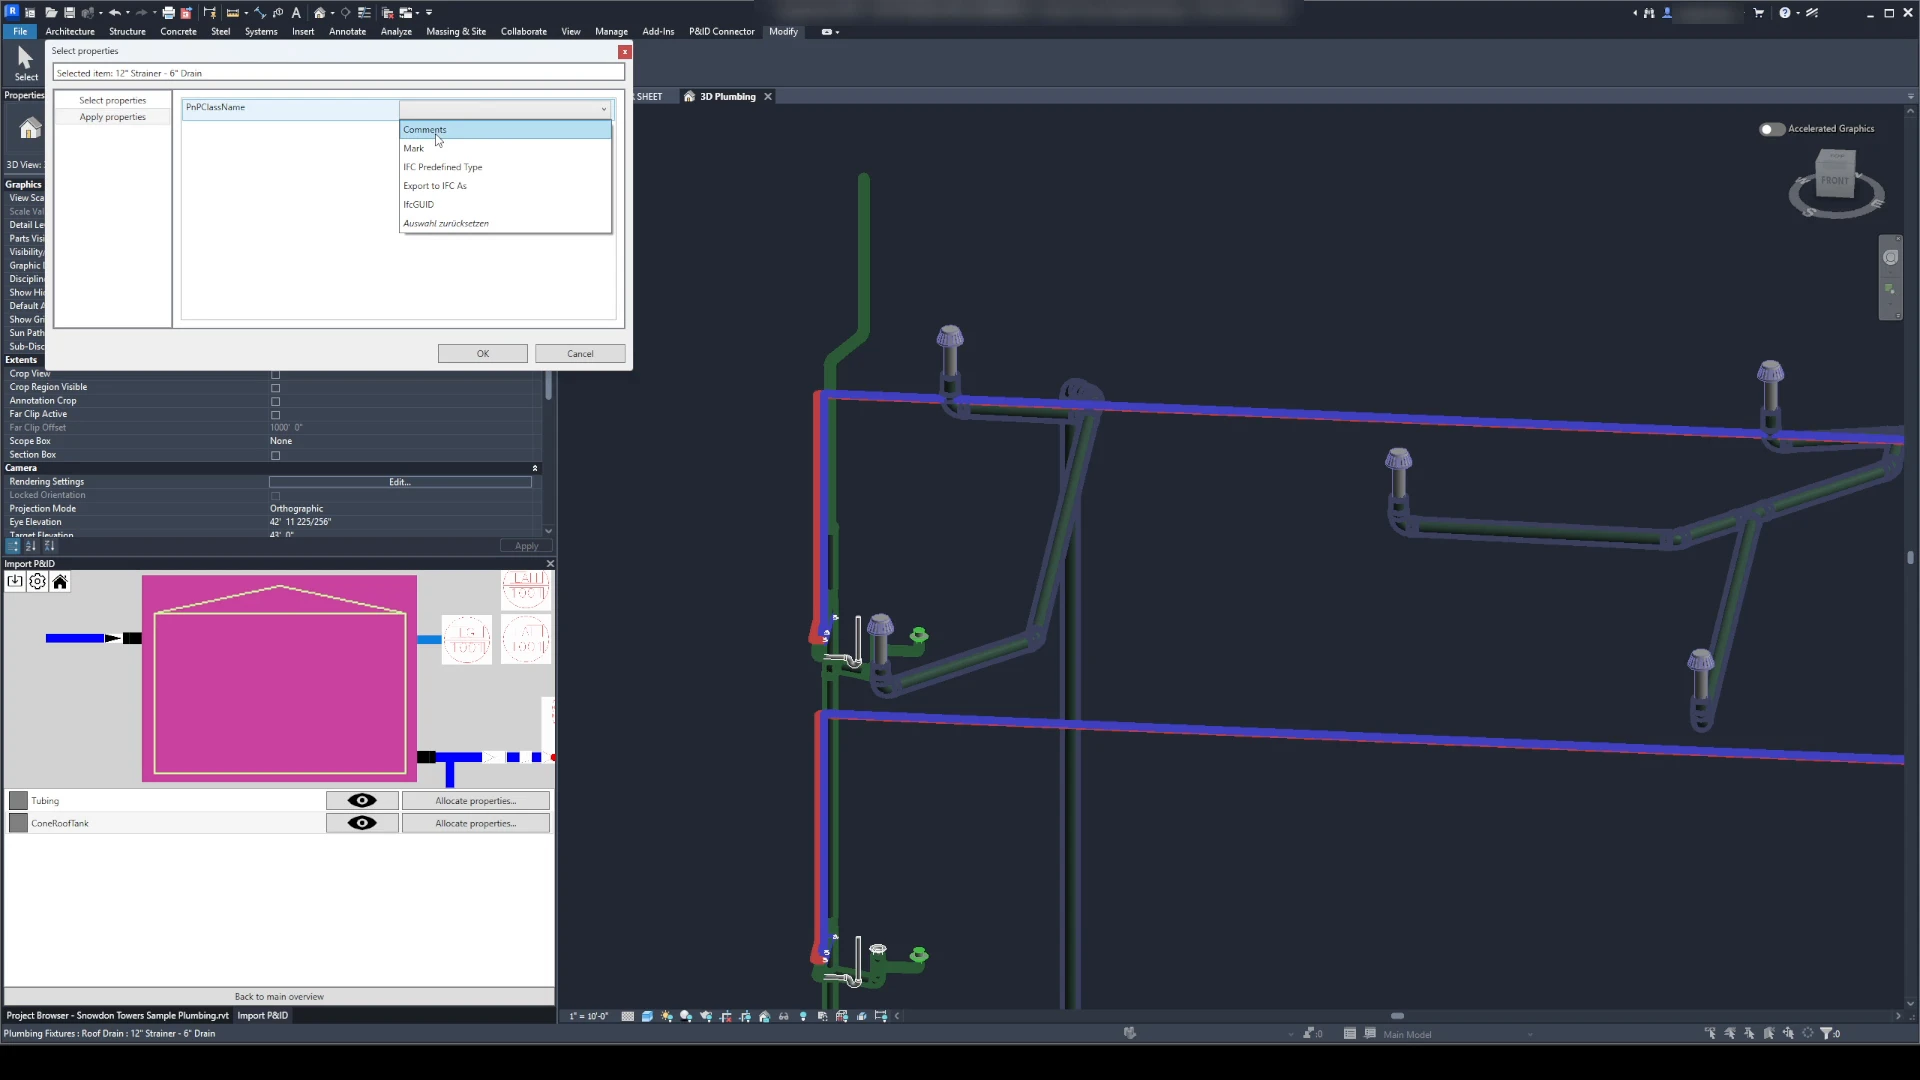Click the Text 'A' icon in quick access
This screenshot has width=1920, height=1080.
click(296, 13)
